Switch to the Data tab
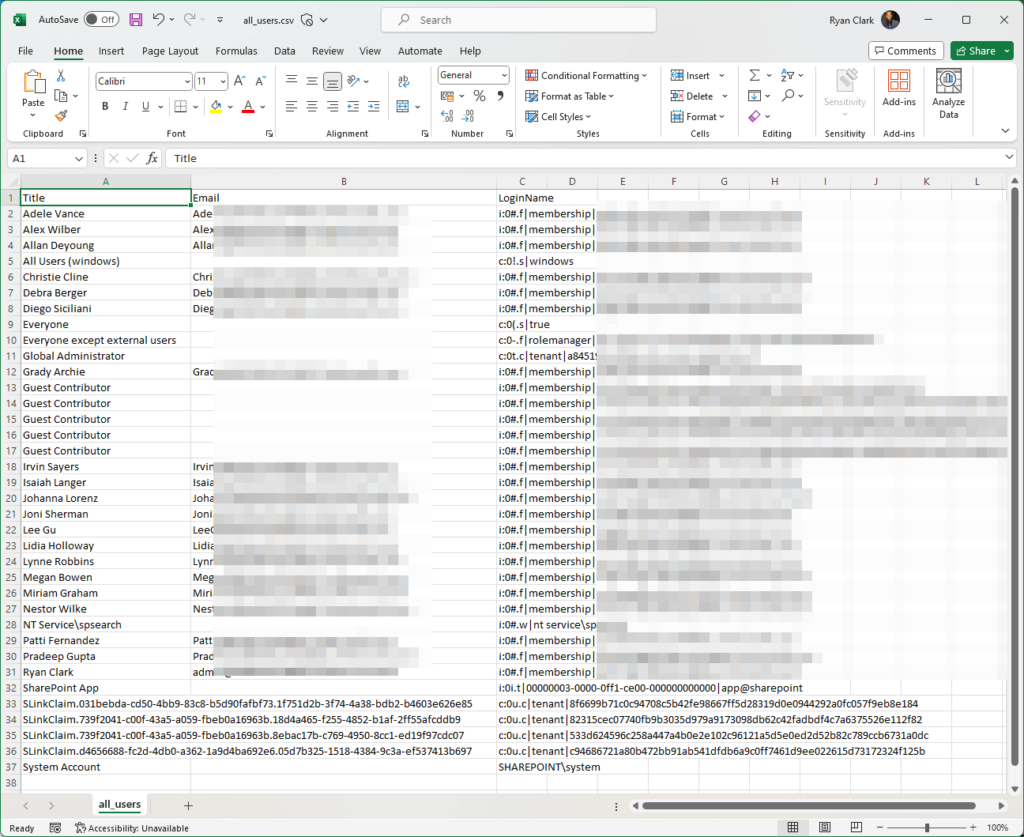1024x837 pixels. pyautogui.click(x=284, y=51)
